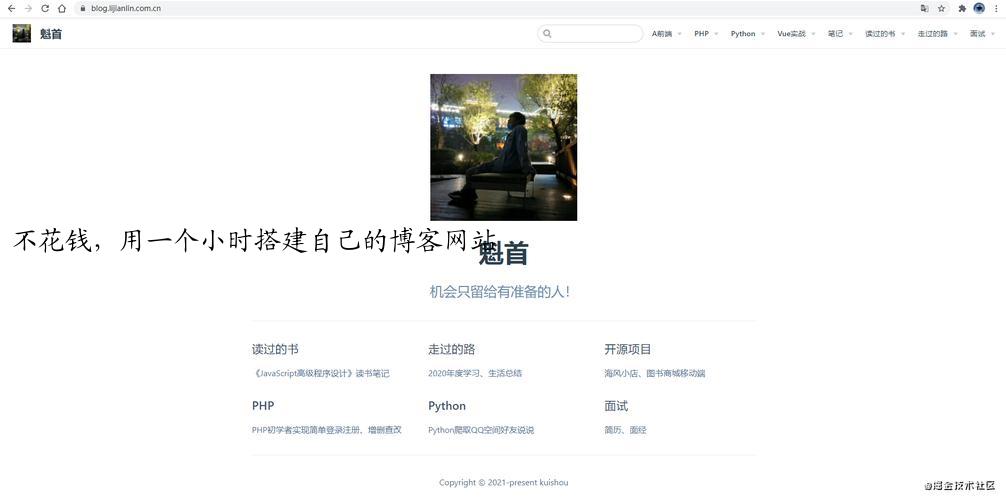Click the tagline 机会只留给有准备的人!
Viewport: 1006px width, 500px height.
point(500,291)
